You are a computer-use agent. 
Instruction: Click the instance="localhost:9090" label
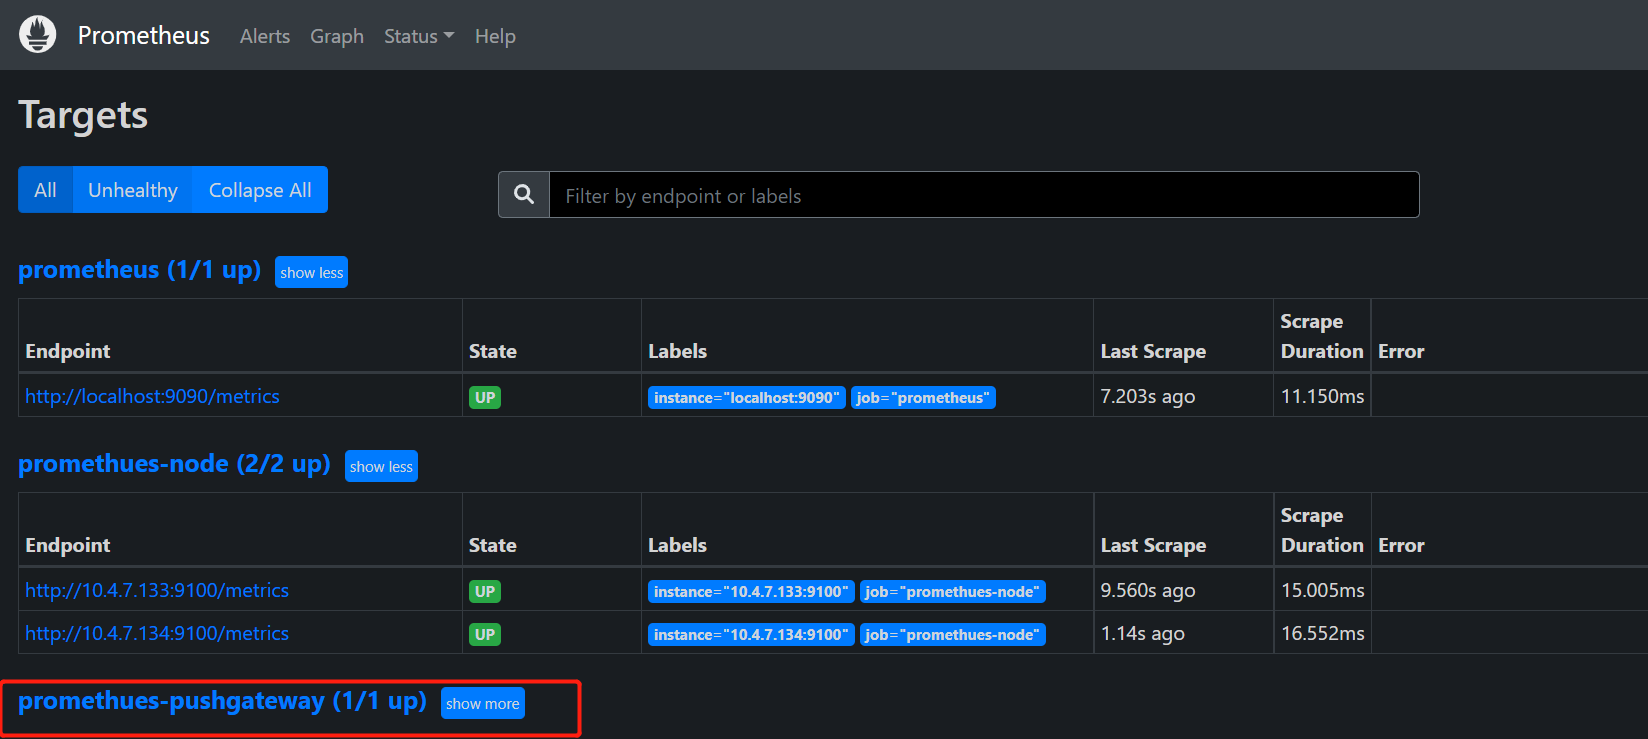coord(747,398)
